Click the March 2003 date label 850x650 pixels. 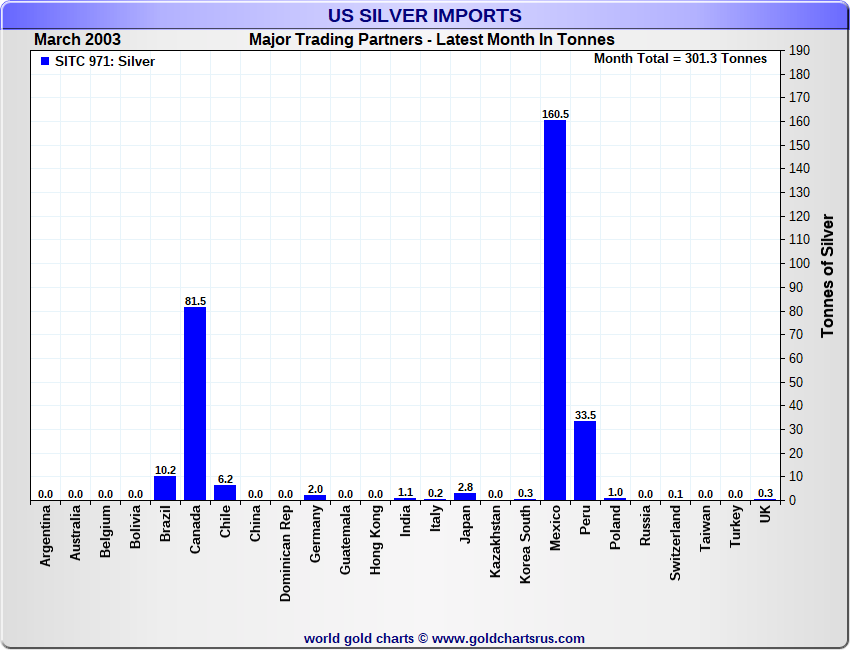pyautogui.click(x=78, y=40)
